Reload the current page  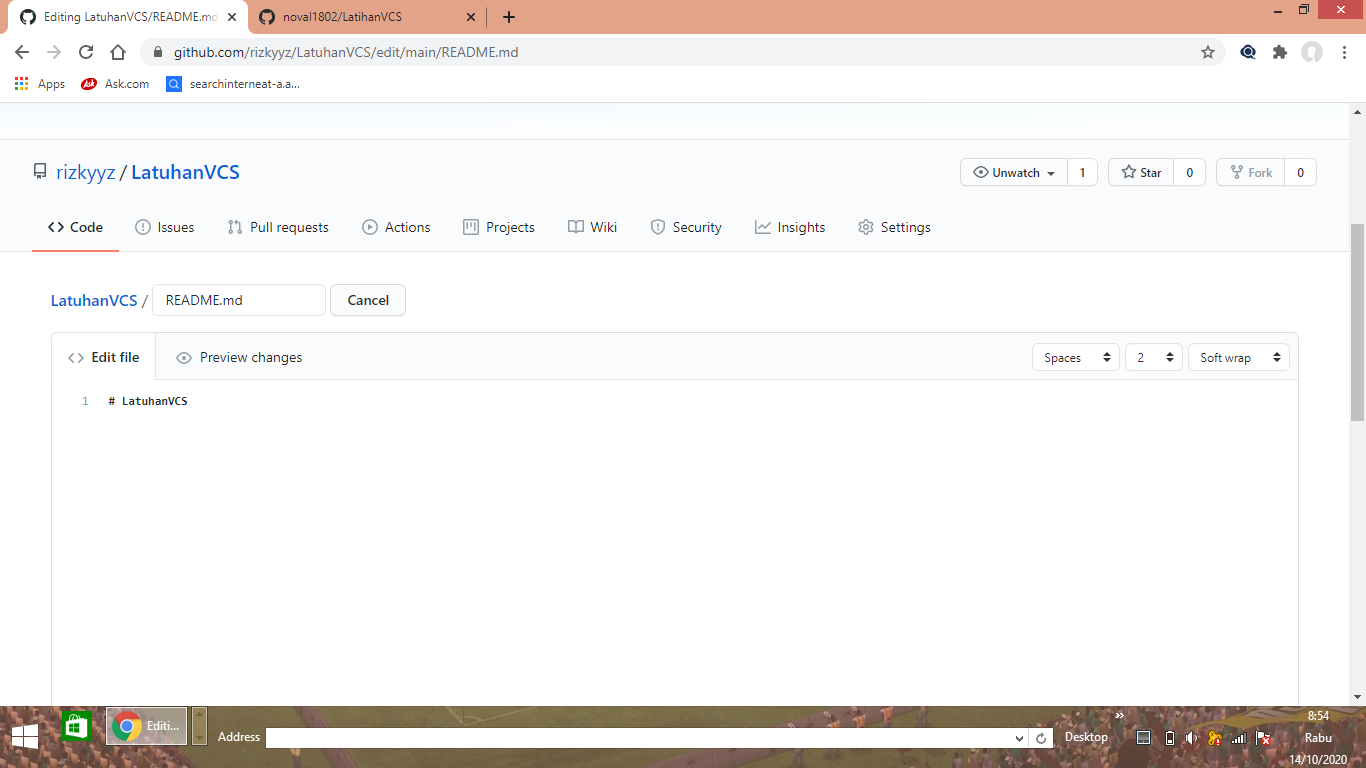(85, 52)
